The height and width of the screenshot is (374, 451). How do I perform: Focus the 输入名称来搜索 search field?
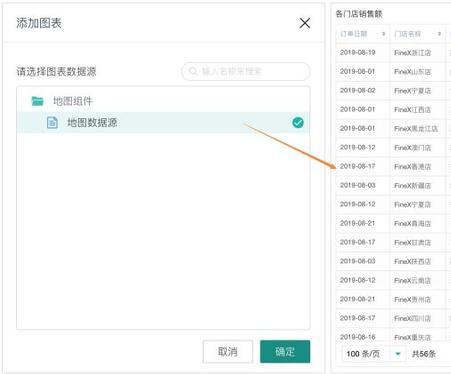[x=246, y=71]
